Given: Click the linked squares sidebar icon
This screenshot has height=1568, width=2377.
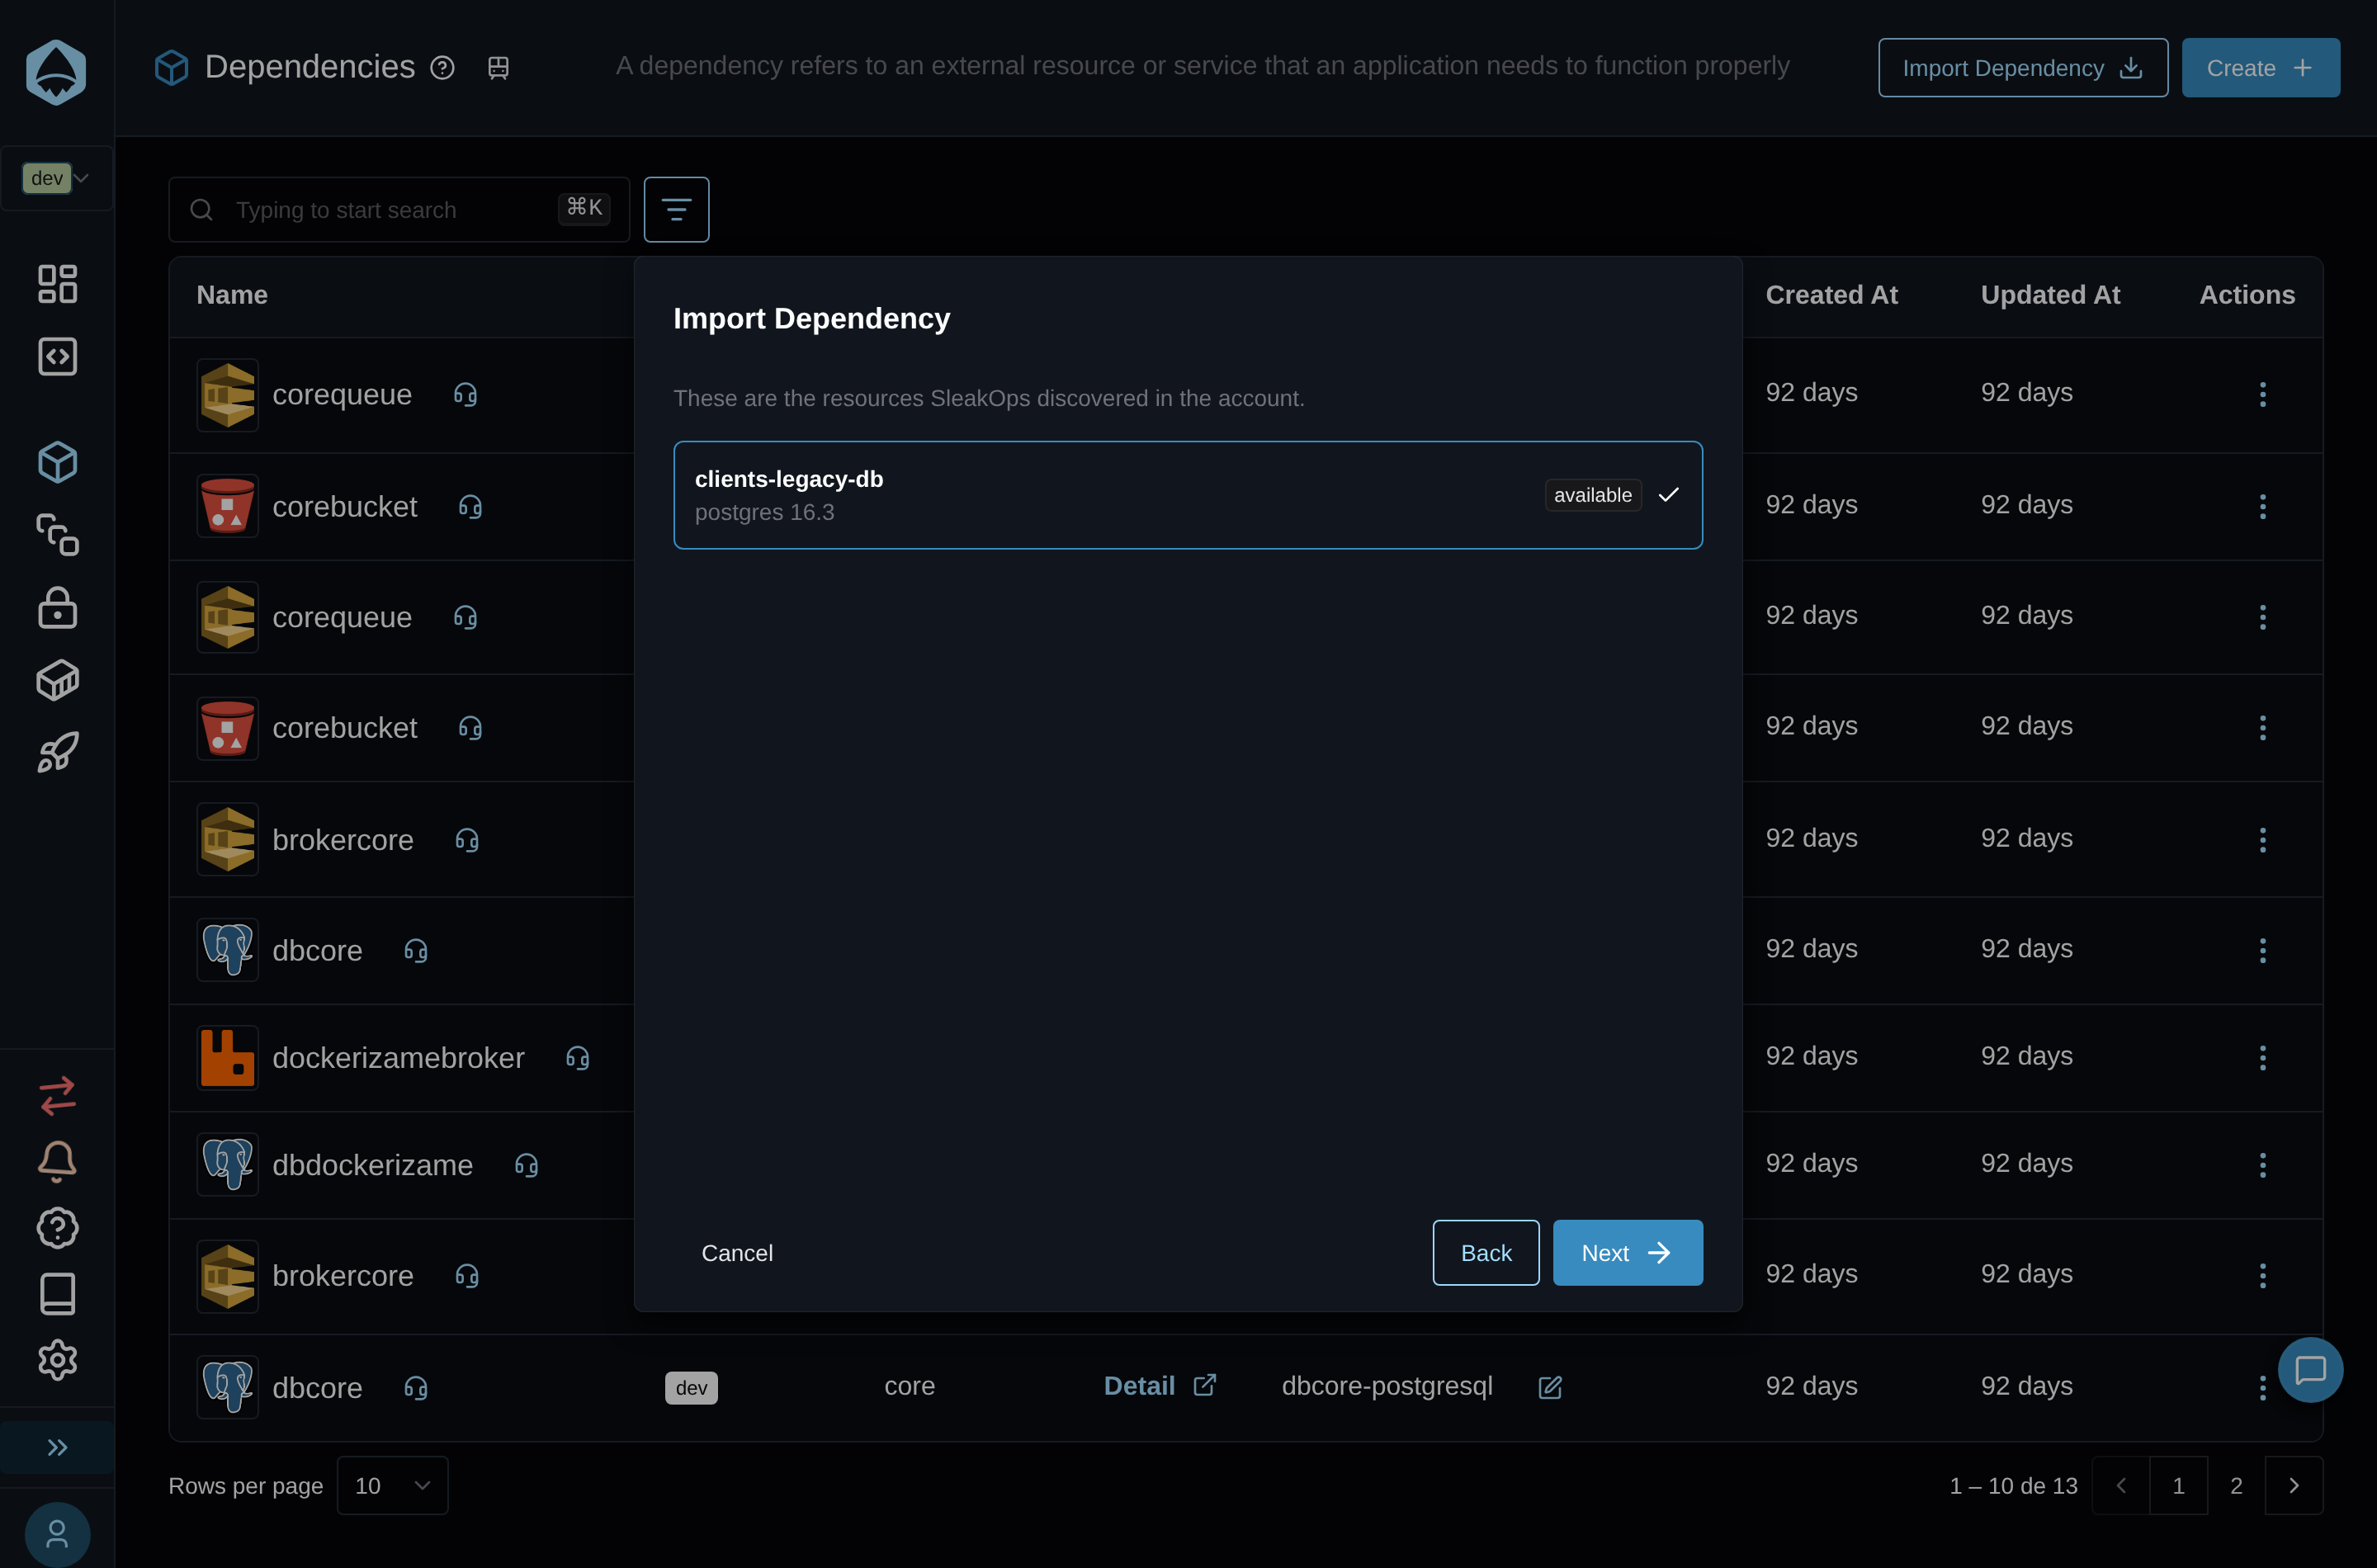Looking at the screenshot, I should pos(57,535).
